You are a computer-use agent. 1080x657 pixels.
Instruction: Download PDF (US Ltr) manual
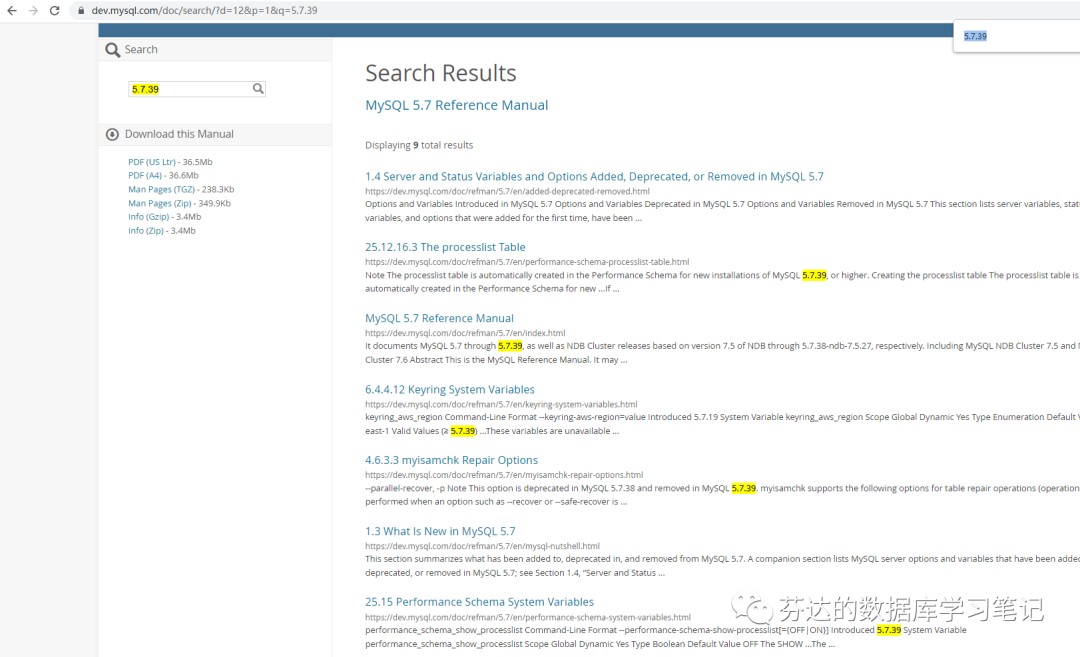click(x=152, y=162)
